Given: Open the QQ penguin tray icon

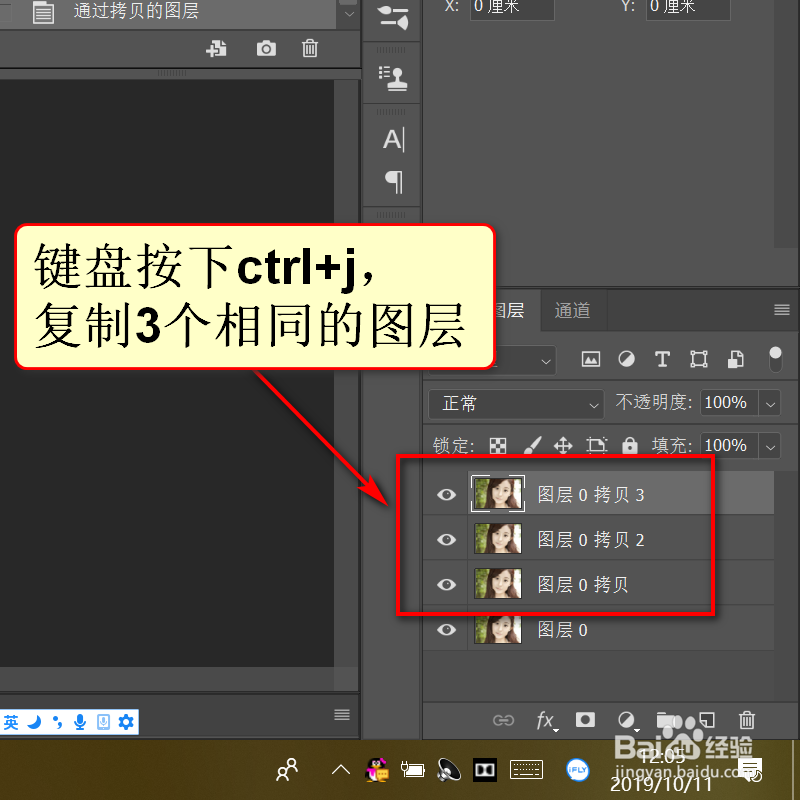Looking at the screenshot, I should pyautogui.click(x=377, y=770).
